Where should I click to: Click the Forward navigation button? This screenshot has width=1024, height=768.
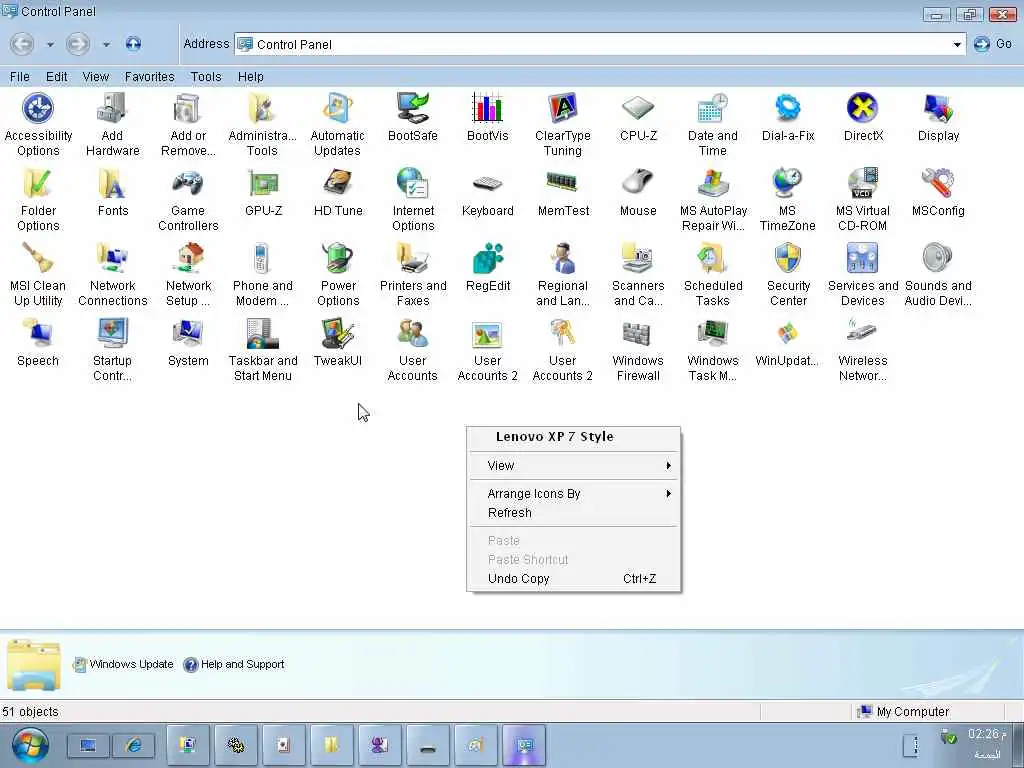pyautogui.click(x=78, y=44)
